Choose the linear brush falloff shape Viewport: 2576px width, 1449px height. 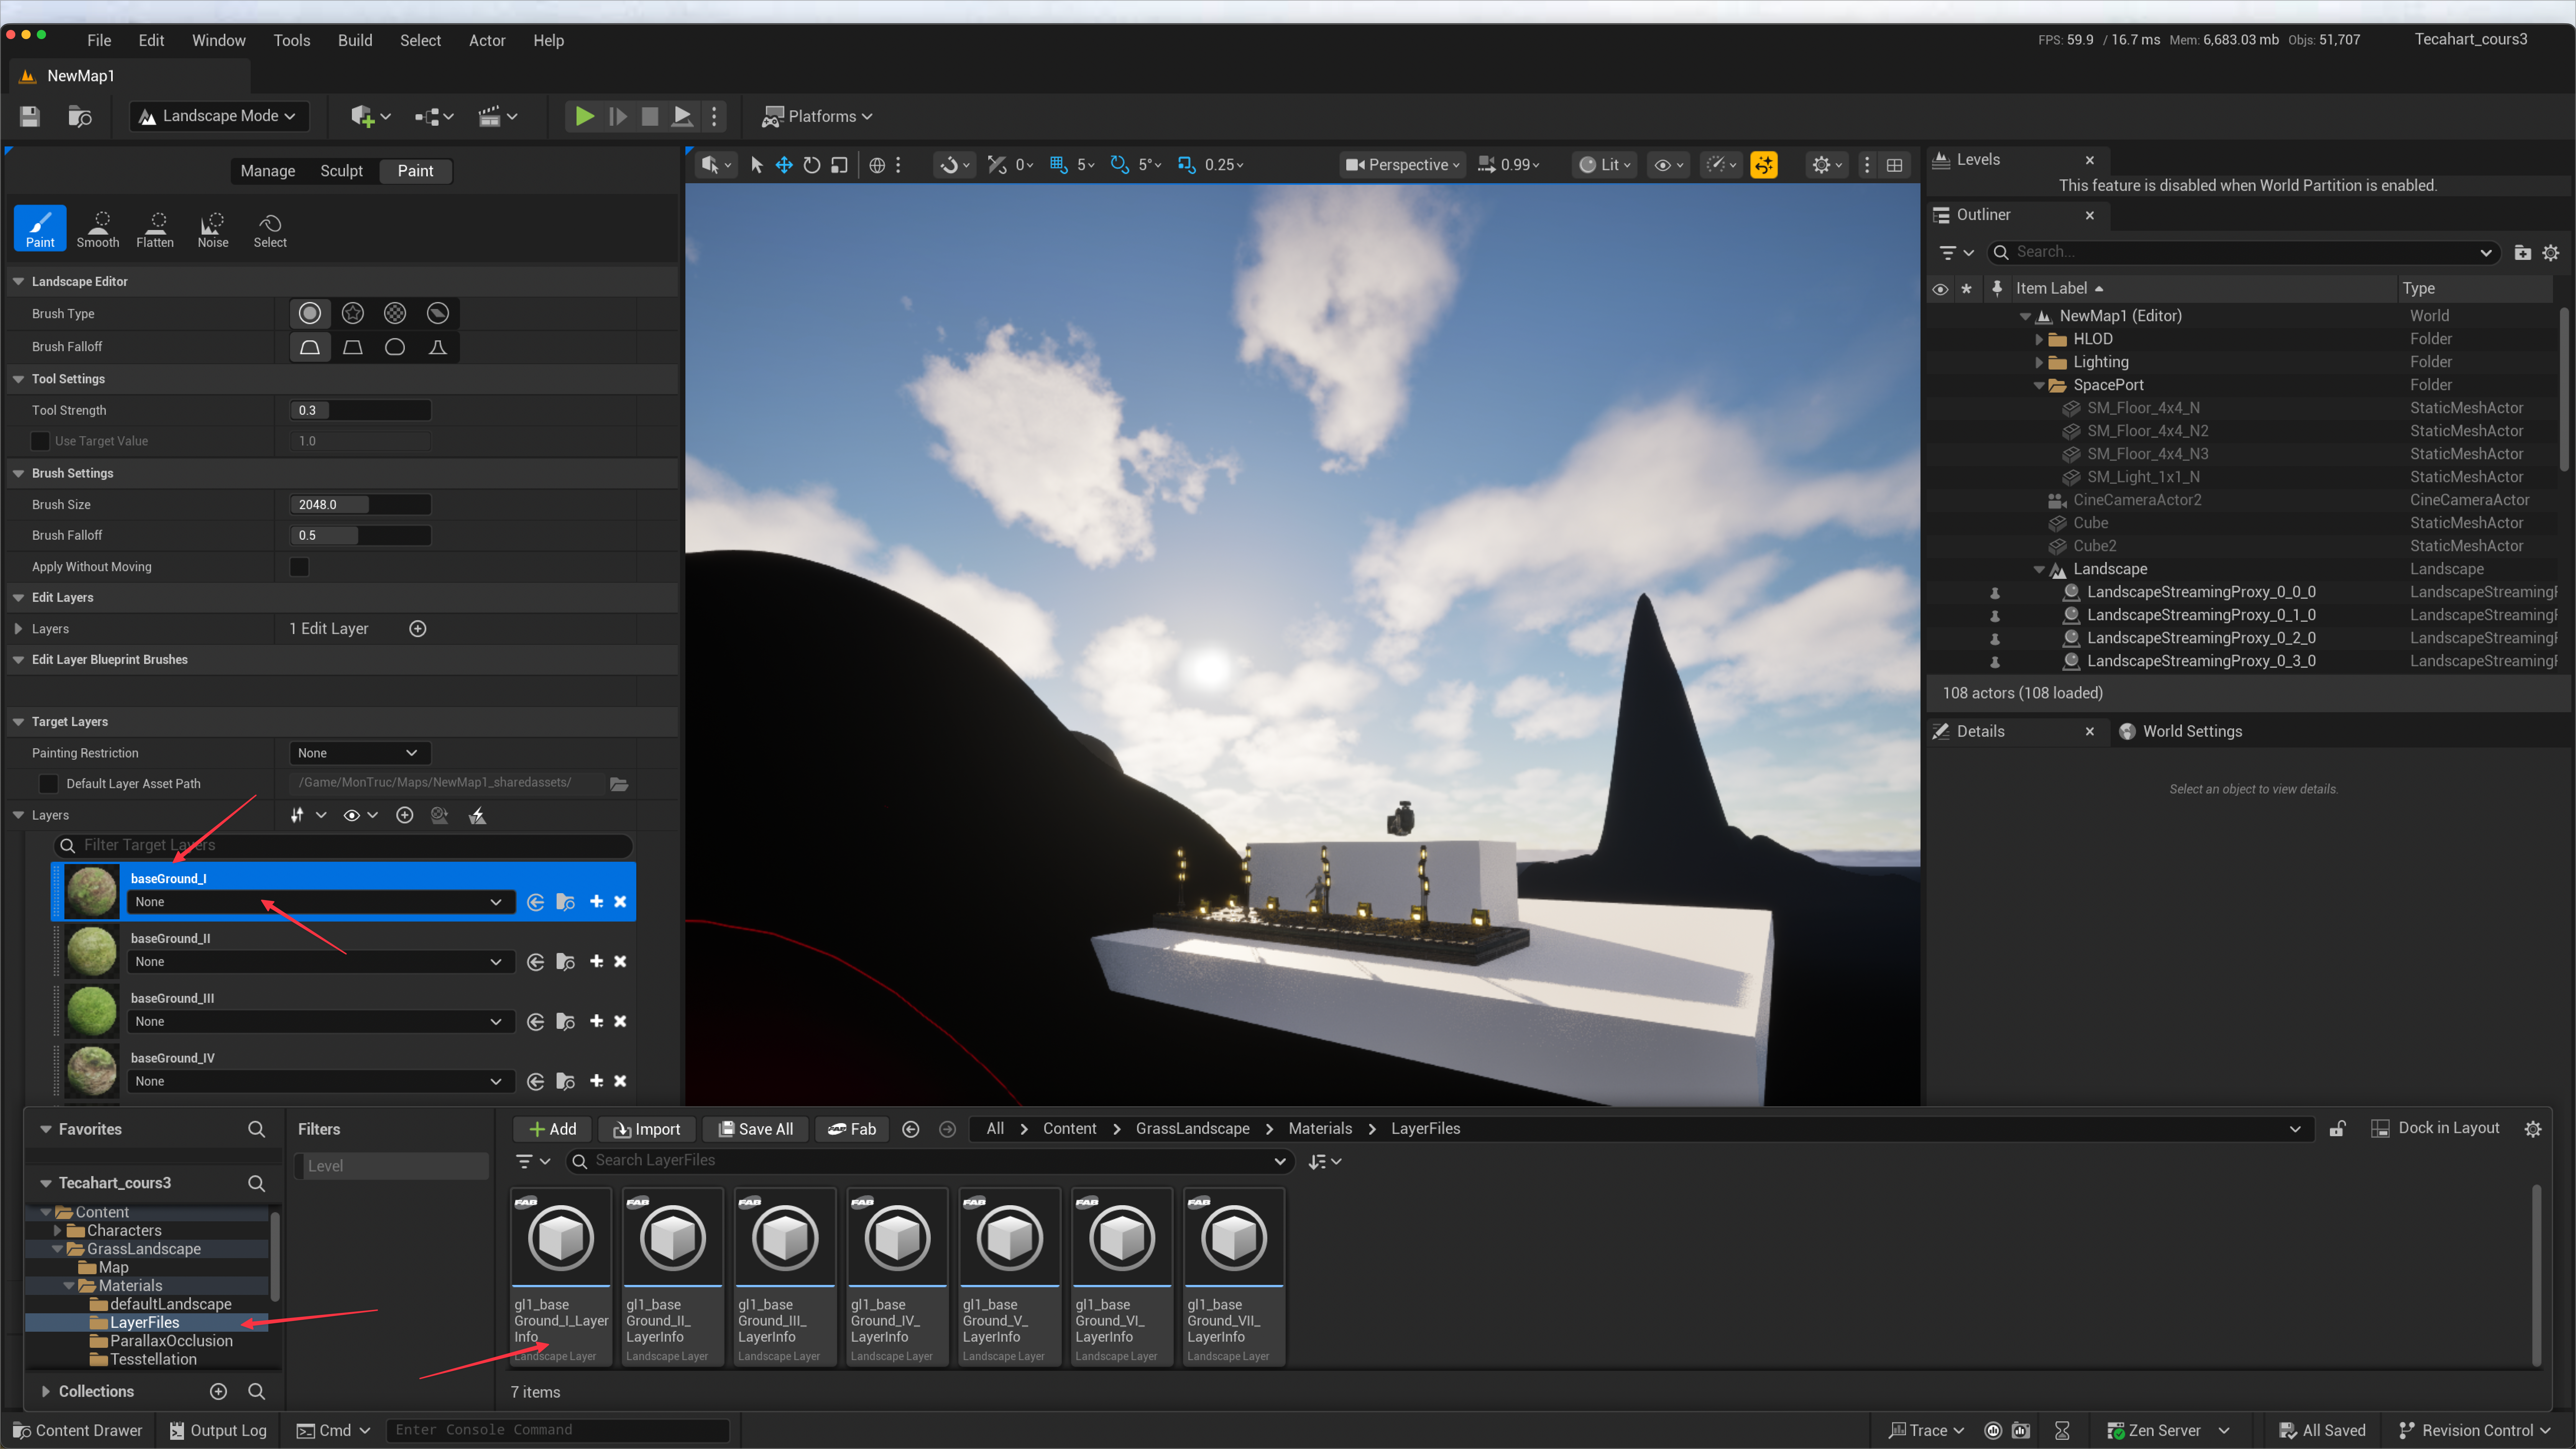[x=353, y=347]
